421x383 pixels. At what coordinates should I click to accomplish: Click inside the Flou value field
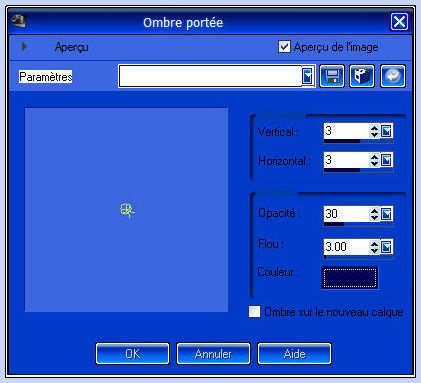point(346,247)
